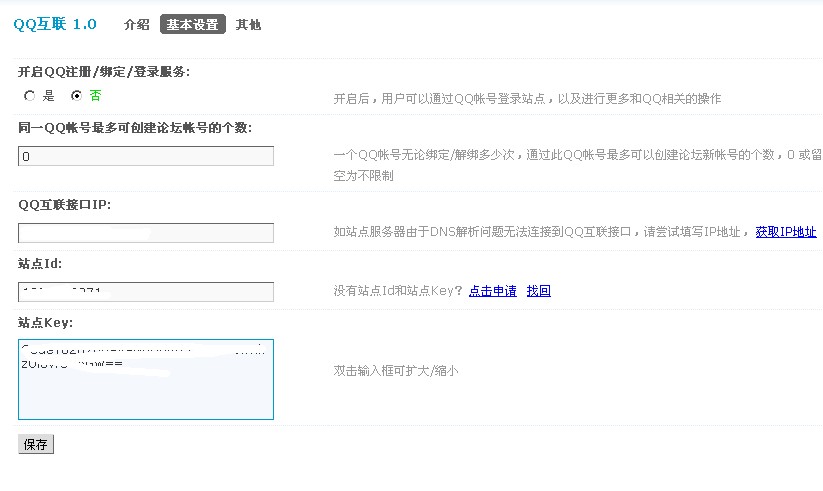
Task: Click the QQ互联接口IP input field
Action: (x=146, y=233)
